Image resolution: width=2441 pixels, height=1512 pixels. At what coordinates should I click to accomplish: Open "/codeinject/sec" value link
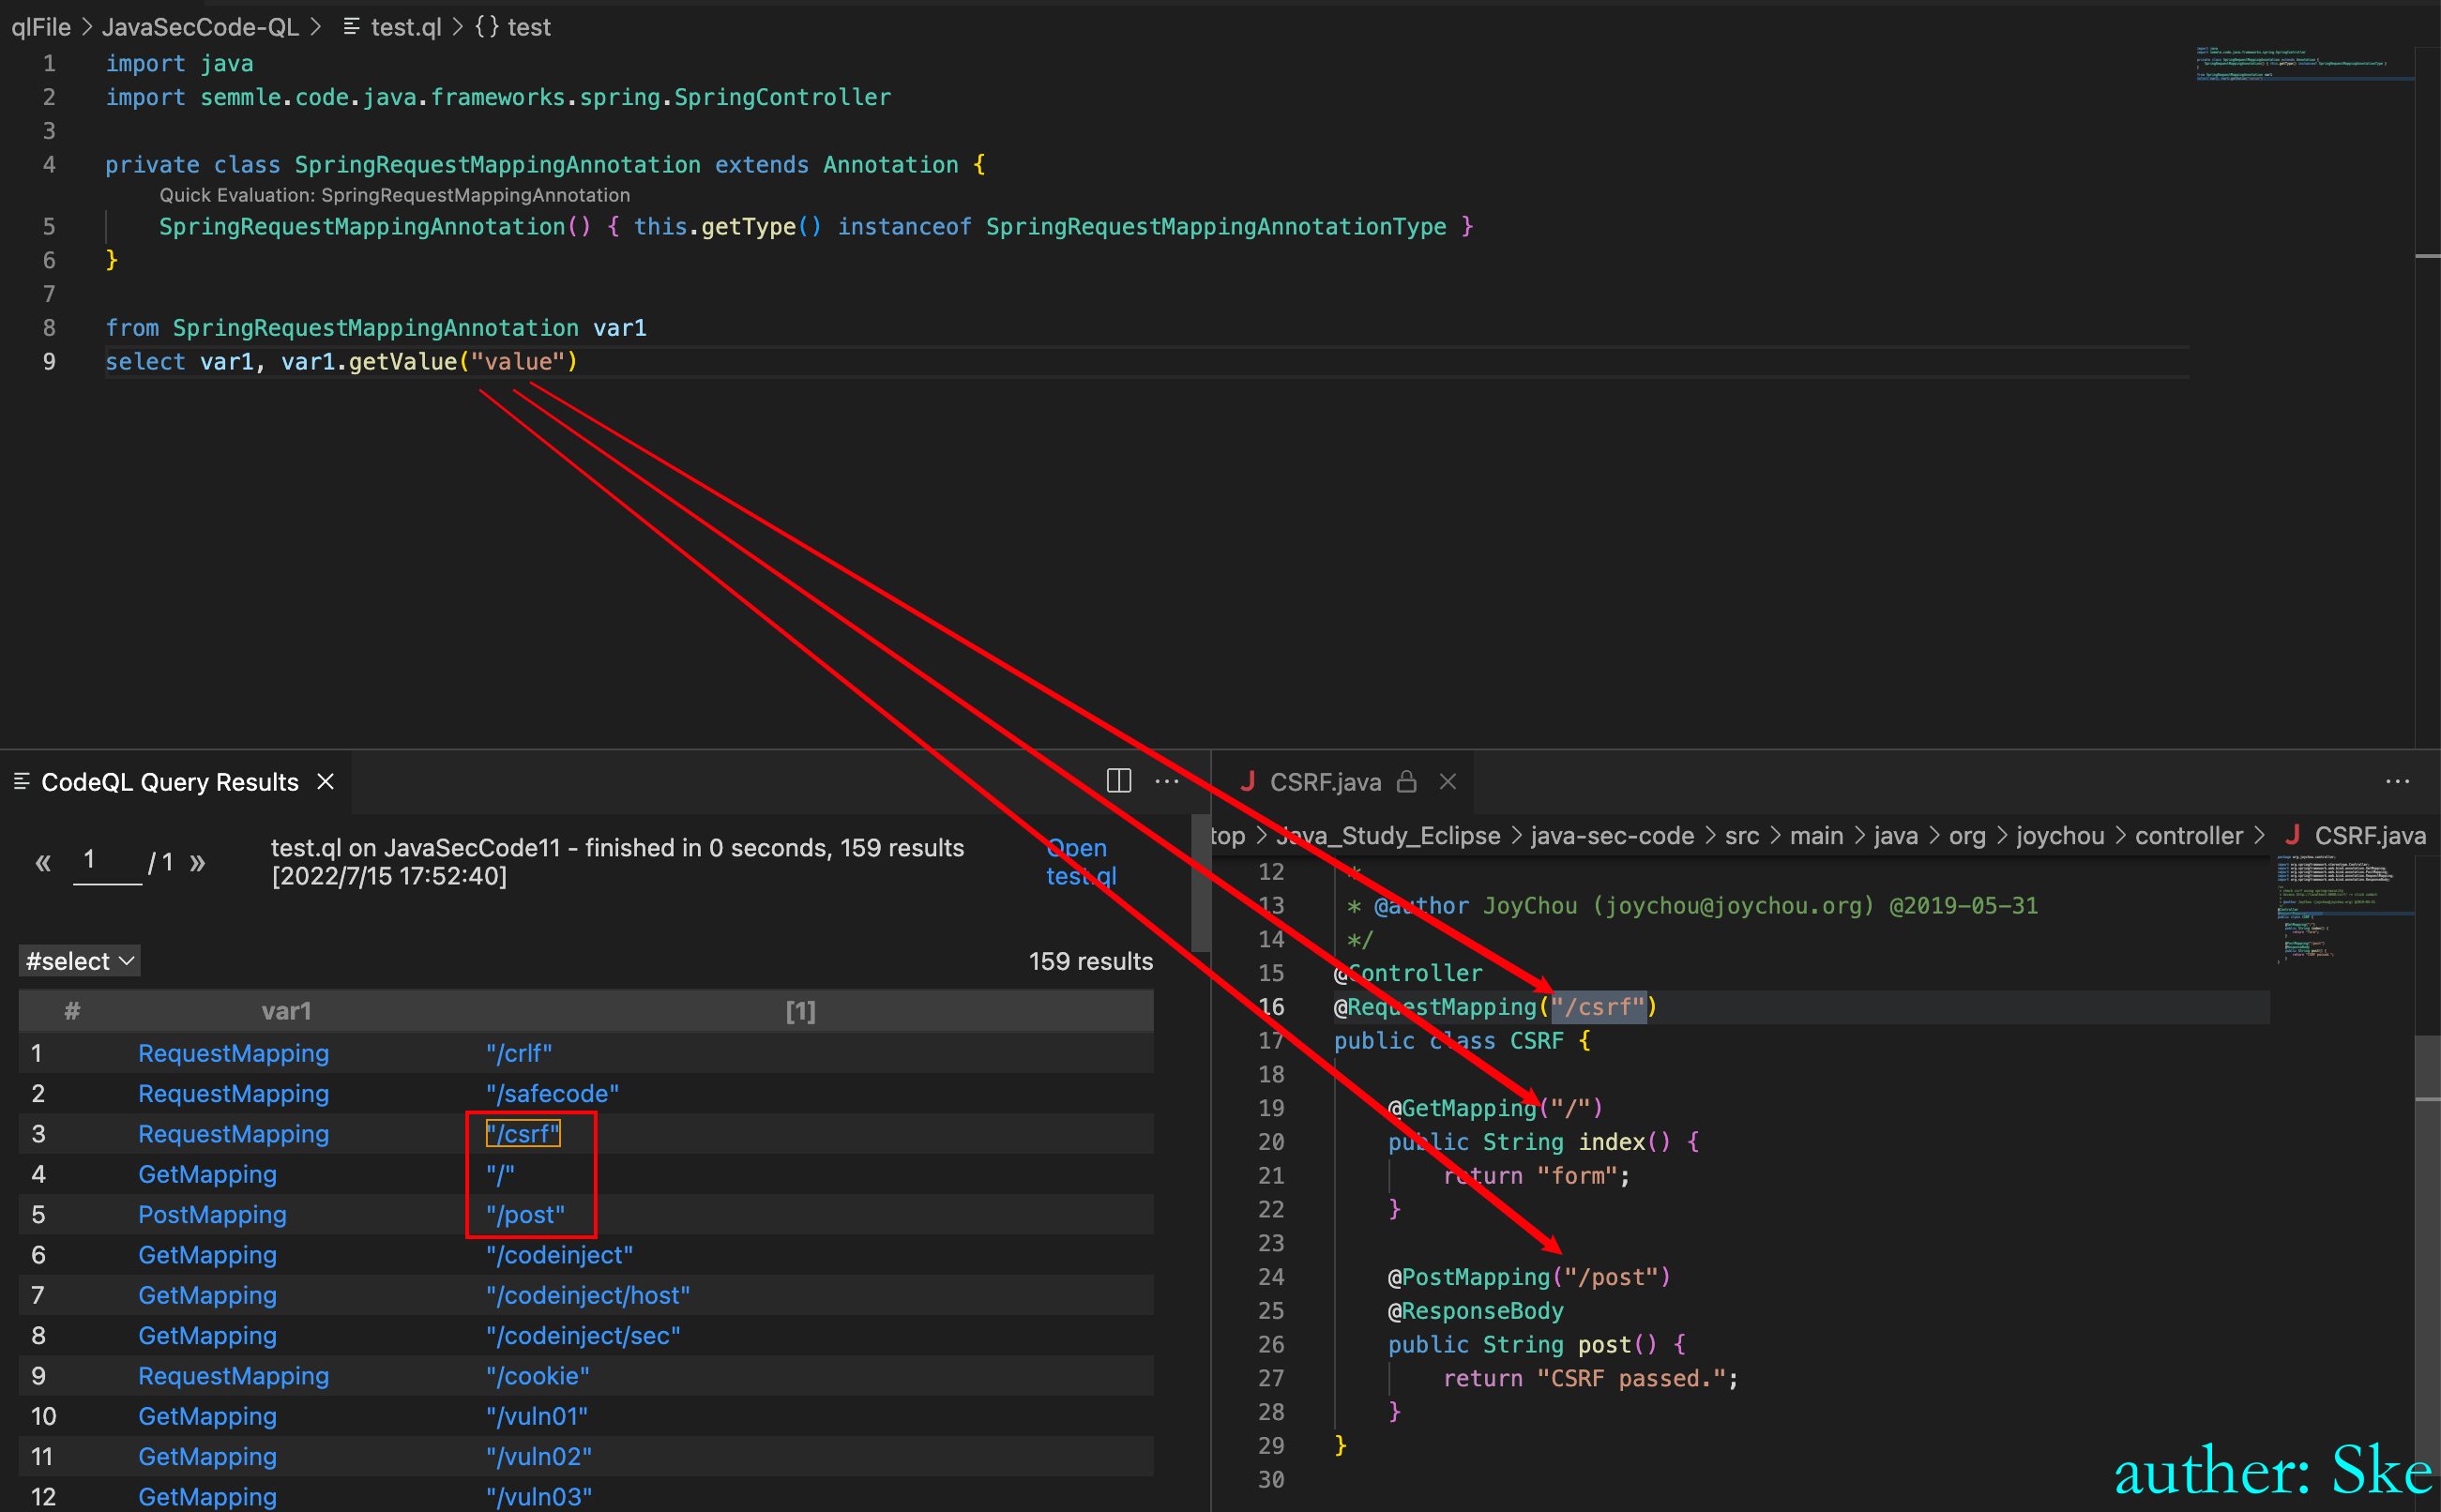click(583, 1335)
